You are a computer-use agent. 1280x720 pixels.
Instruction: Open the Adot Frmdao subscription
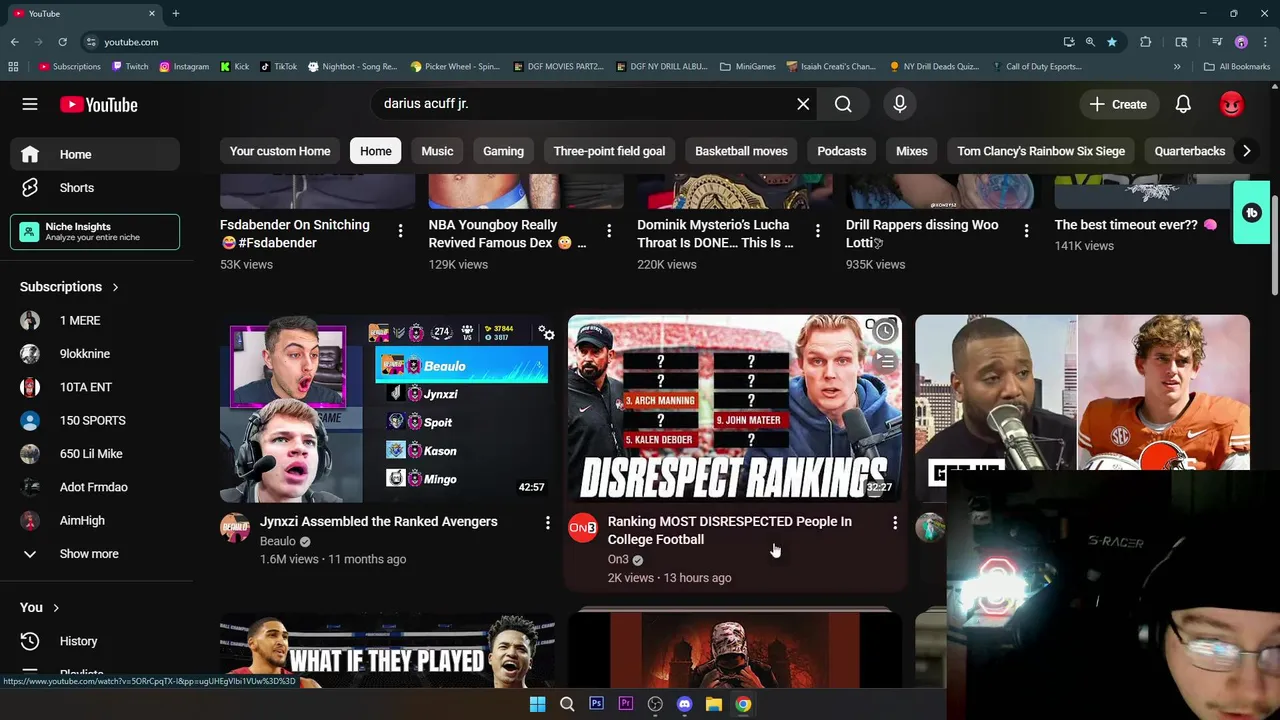click(x=95, y=487)
